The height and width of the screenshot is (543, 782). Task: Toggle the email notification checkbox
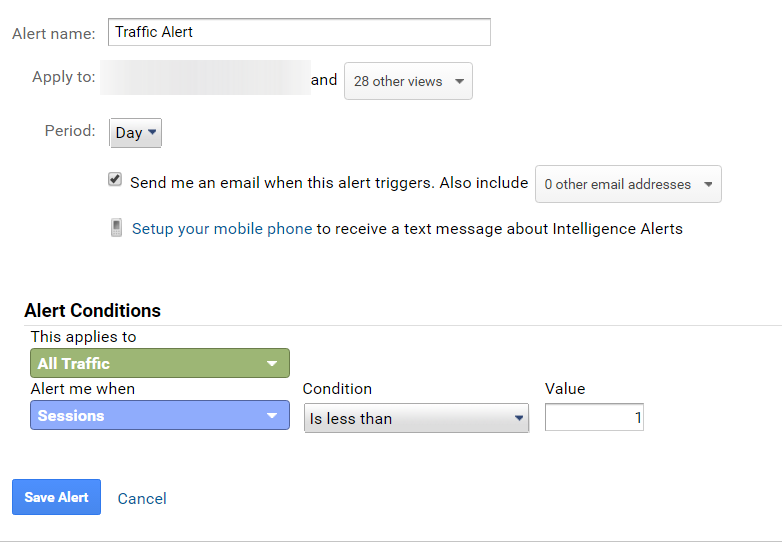click(115, 180)
